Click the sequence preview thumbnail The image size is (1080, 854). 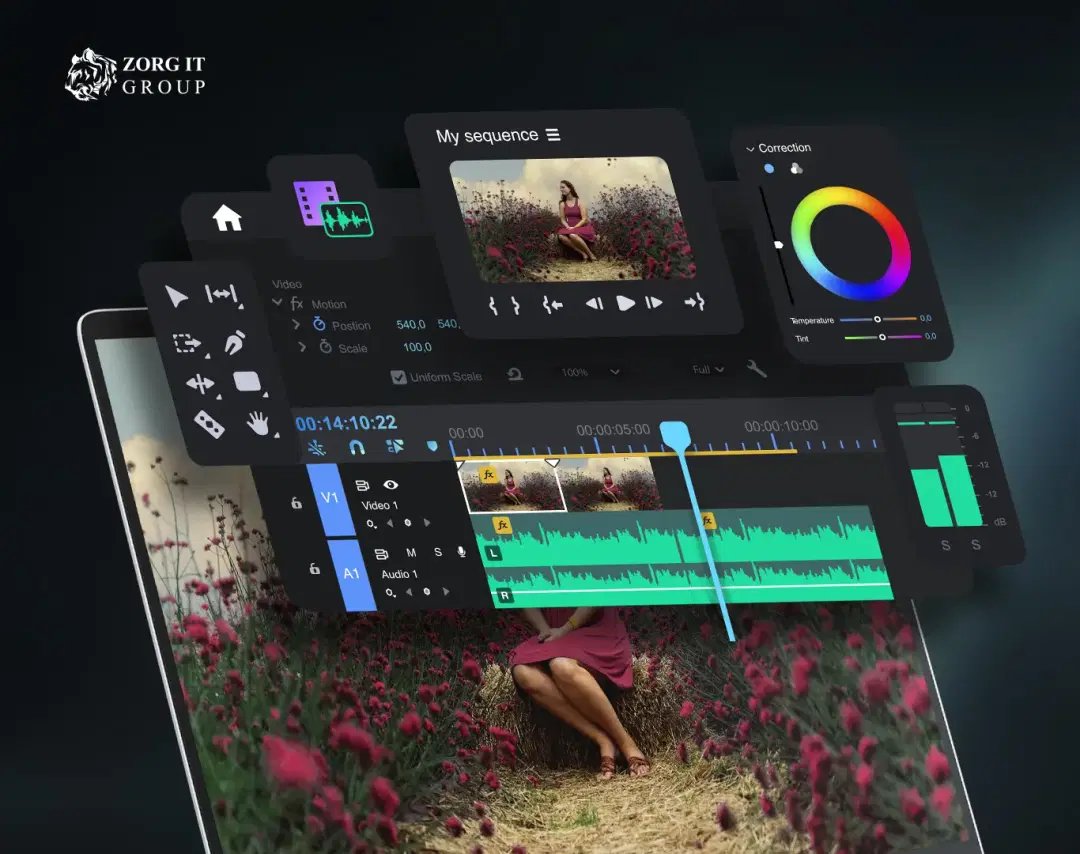click(x=571, y=218)
